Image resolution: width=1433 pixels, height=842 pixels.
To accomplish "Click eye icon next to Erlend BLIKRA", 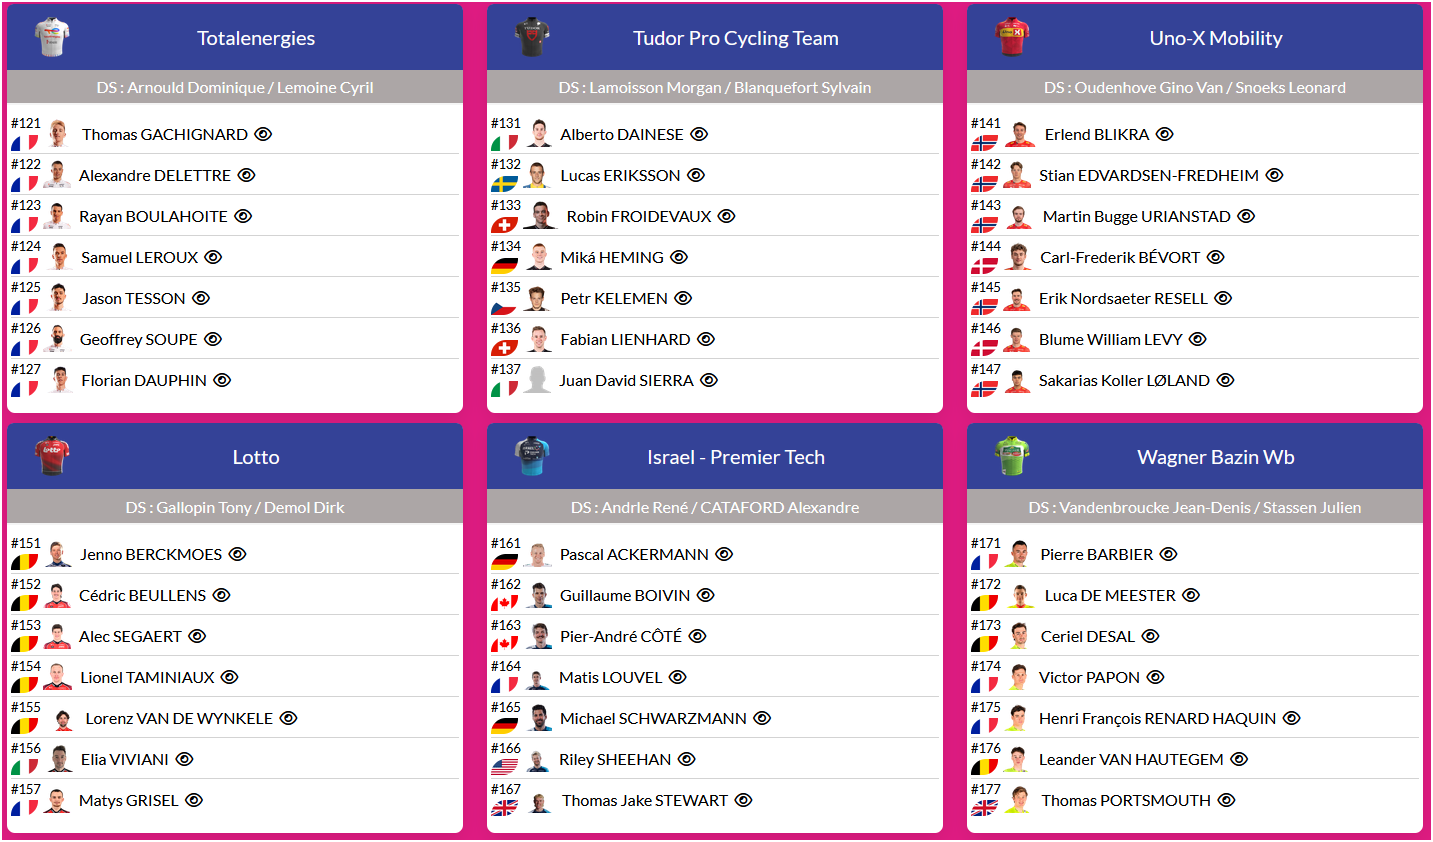I will 1164,134.
